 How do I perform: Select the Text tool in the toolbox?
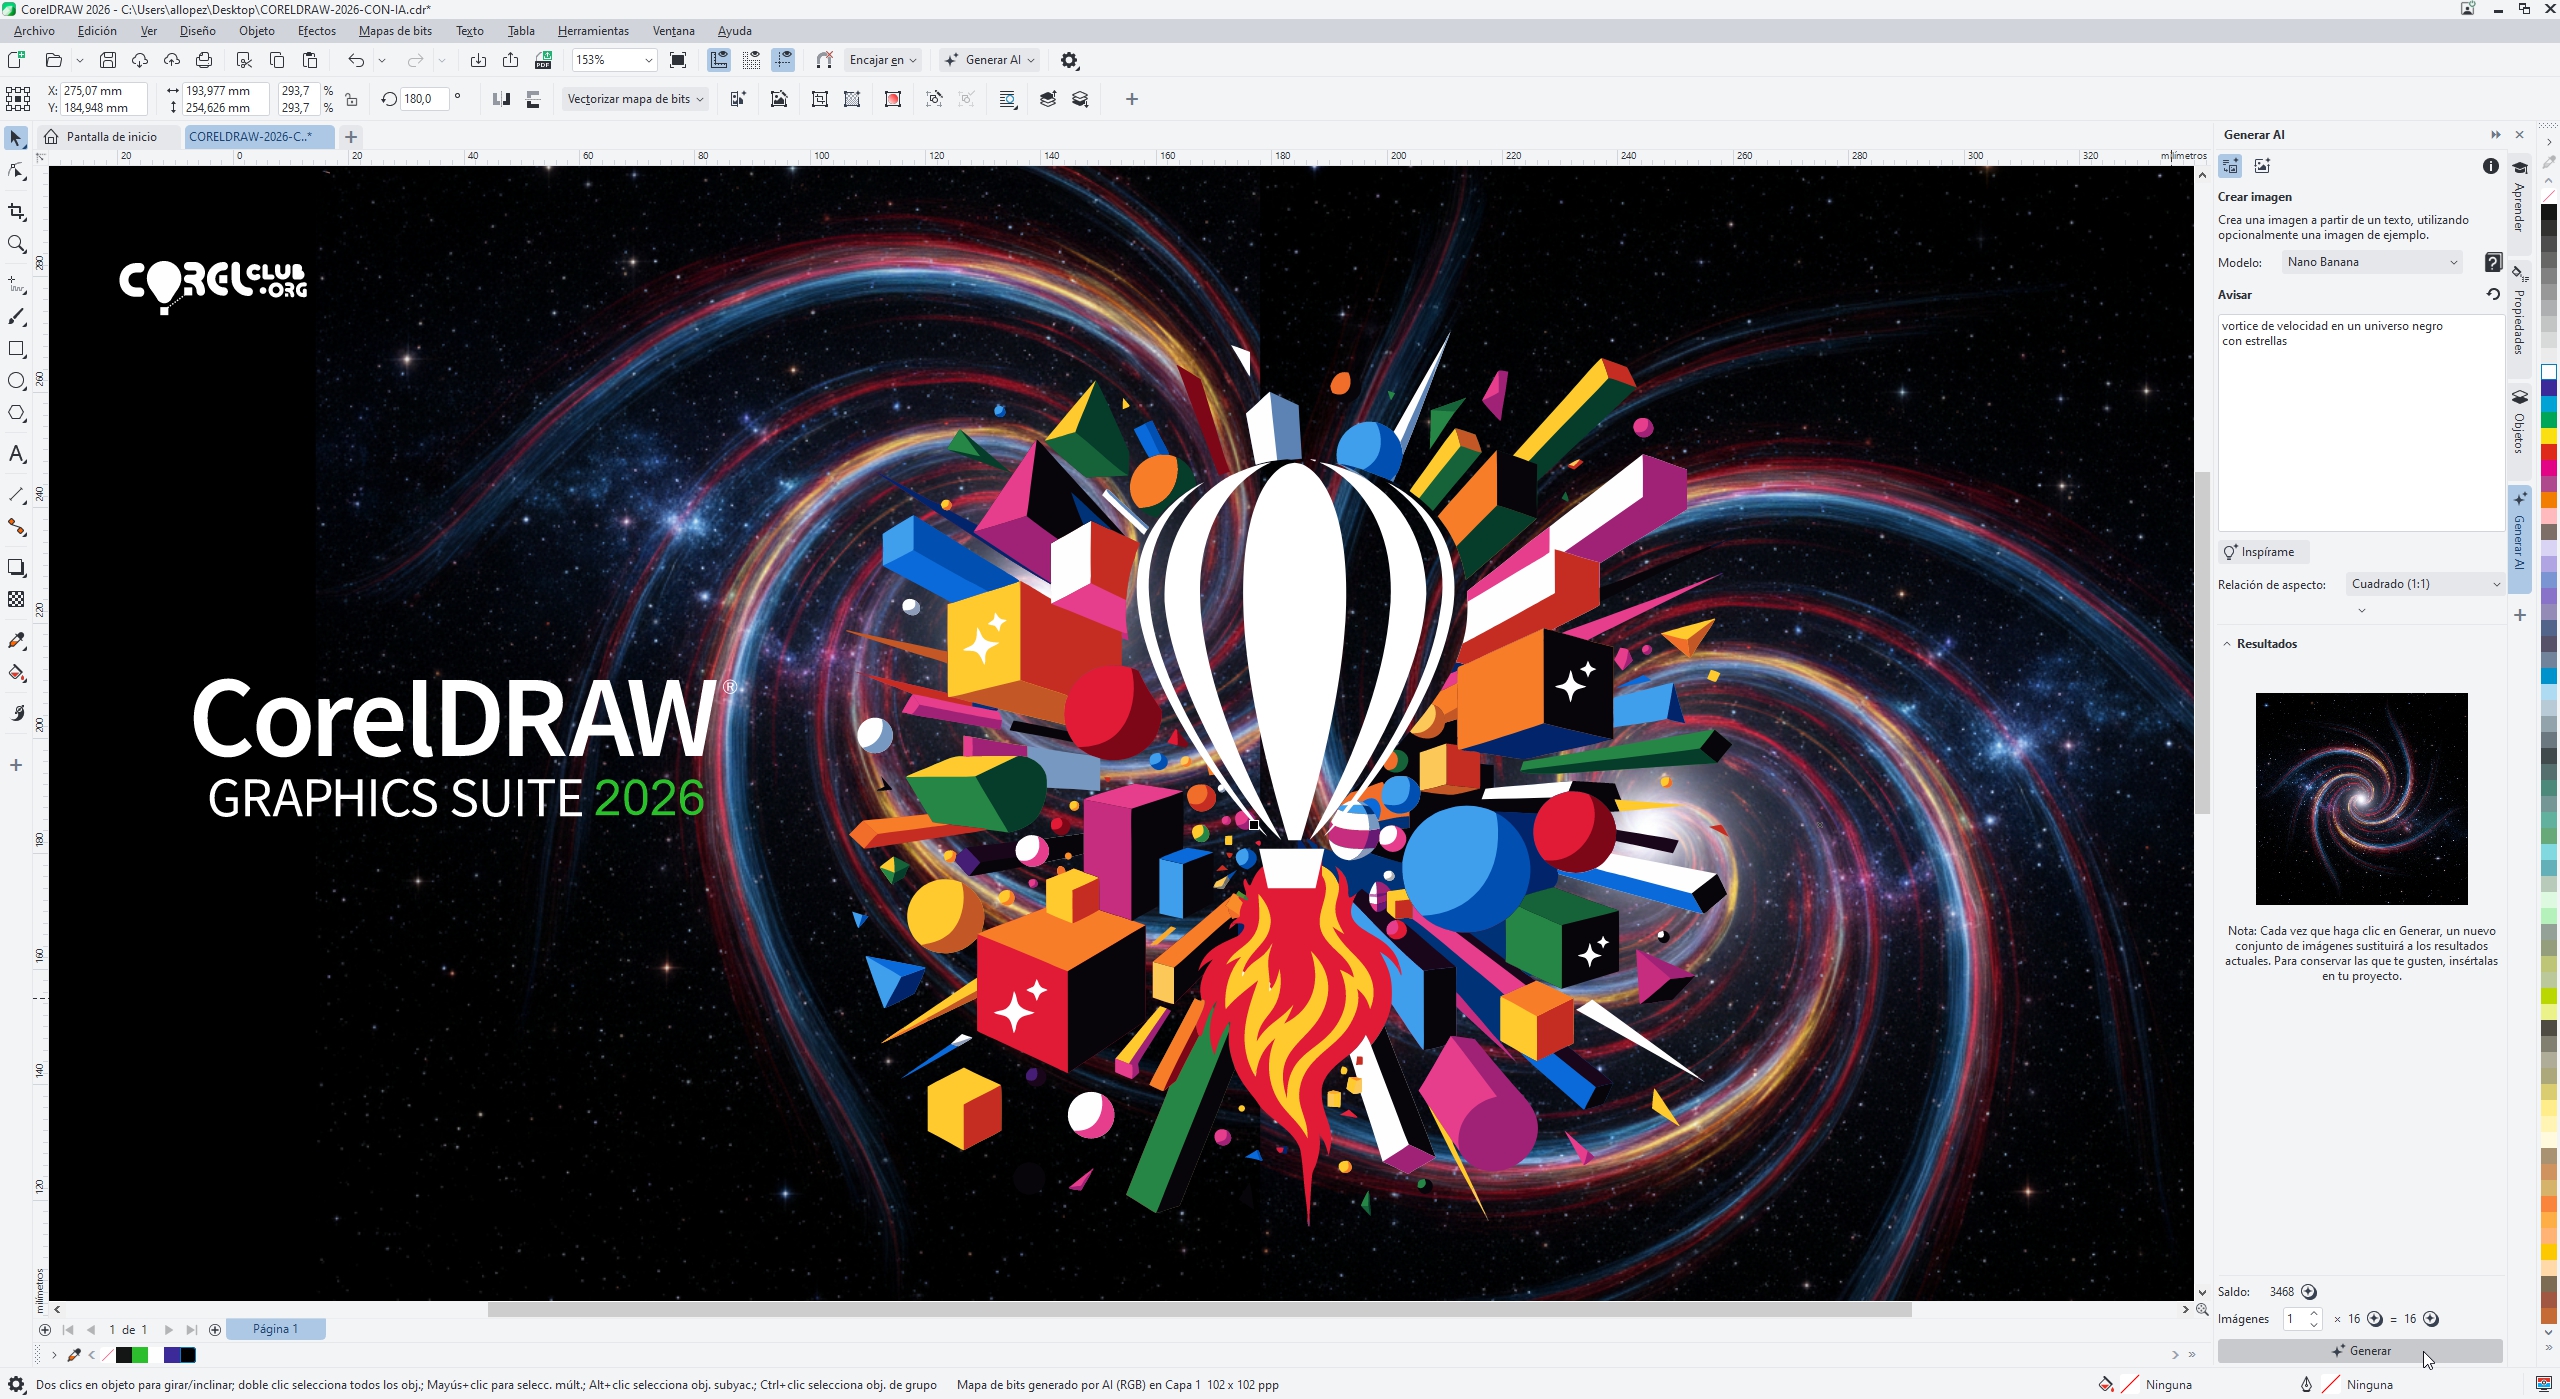pos(16,455)
